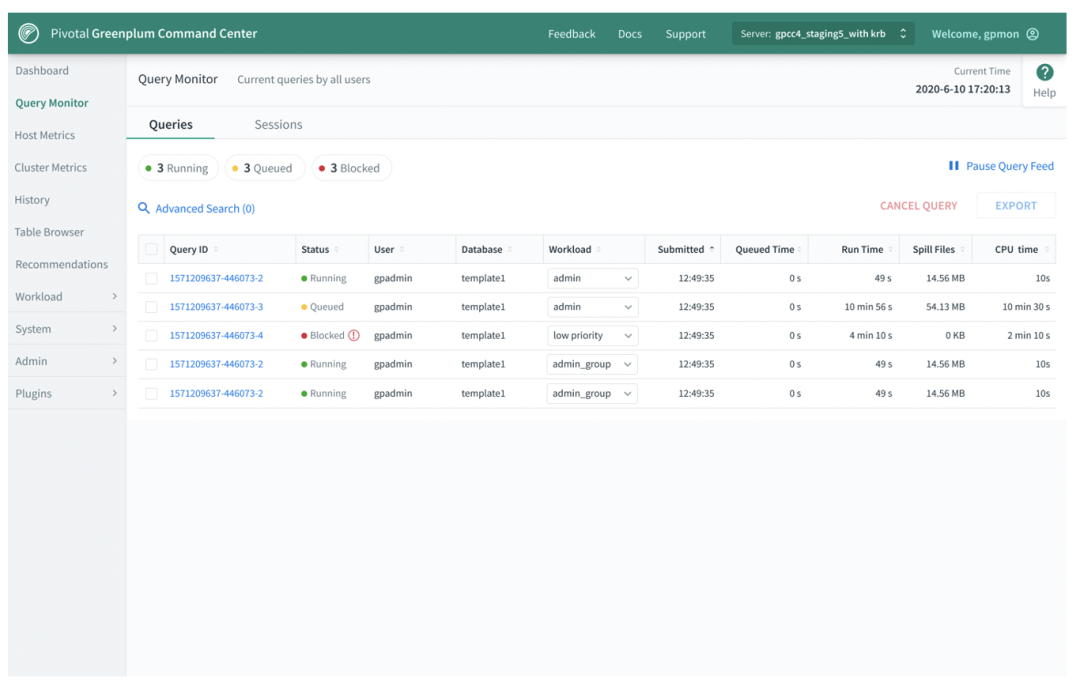Expand the Plugins sidebar menu

[x=66, y=393]
